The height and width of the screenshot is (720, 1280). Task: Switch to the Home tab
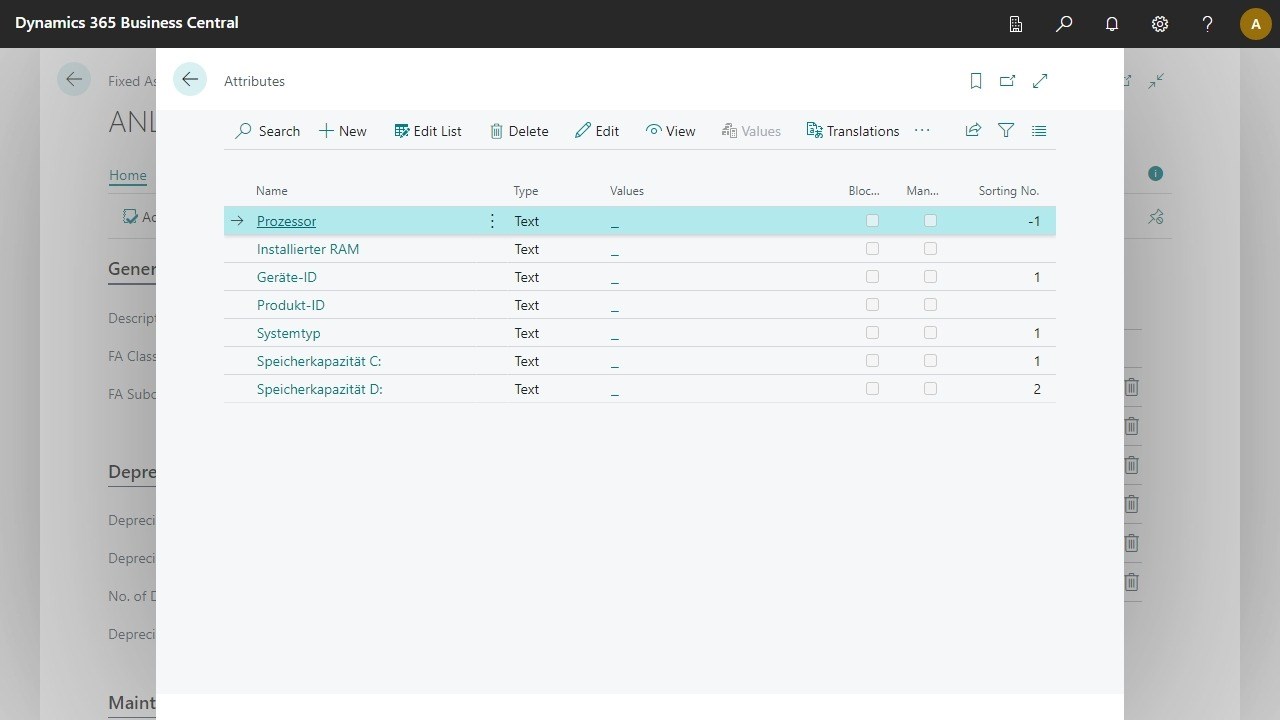(127, 175)
